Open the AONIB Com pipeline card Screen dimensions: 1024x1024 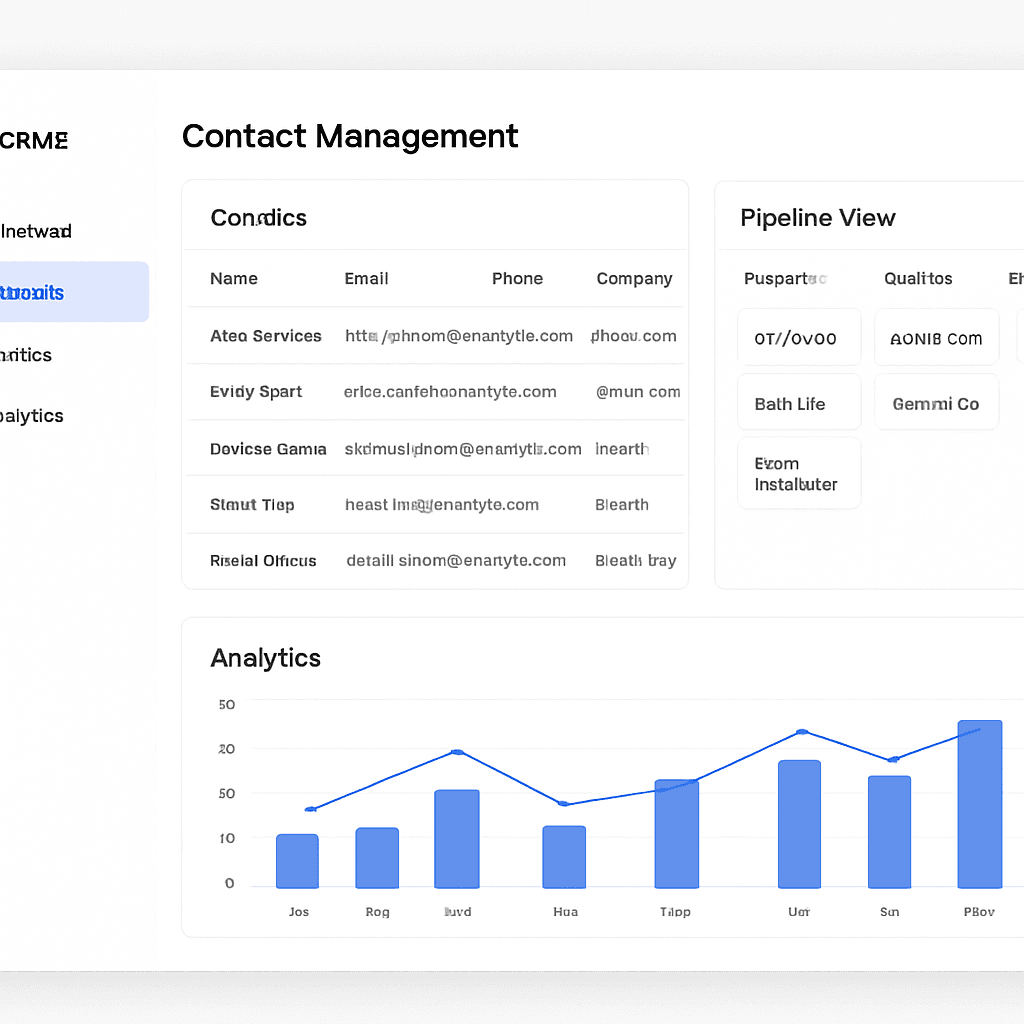point(936,337)
